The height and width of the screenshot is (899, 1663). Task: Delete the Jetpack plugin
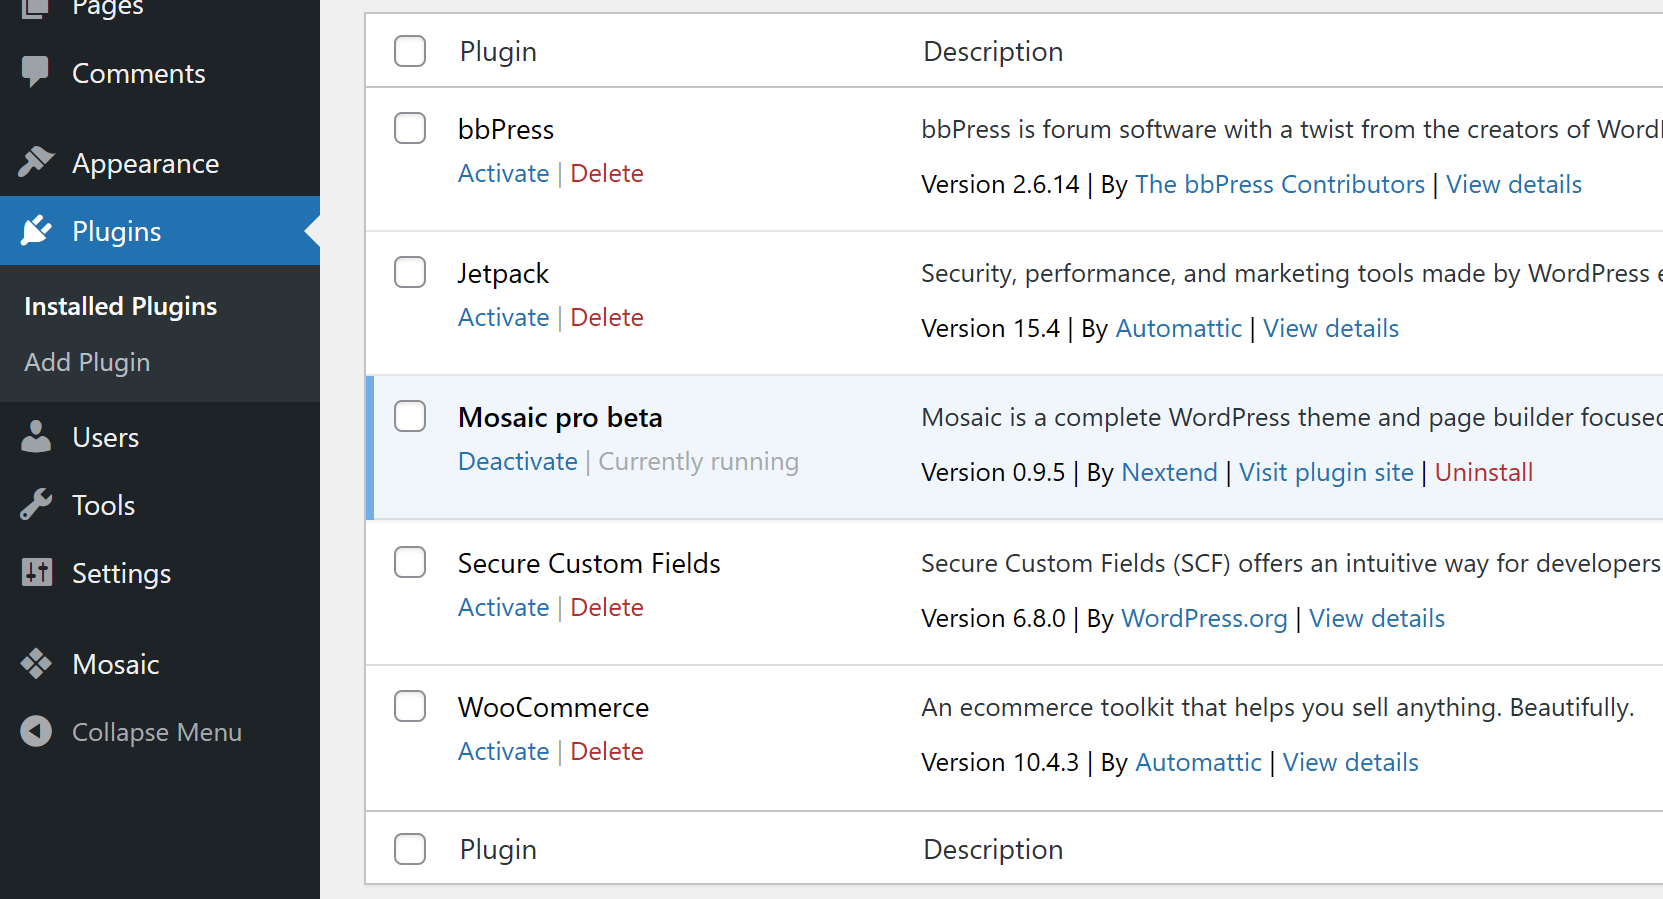pyautogui.click(x=606, y=317)
